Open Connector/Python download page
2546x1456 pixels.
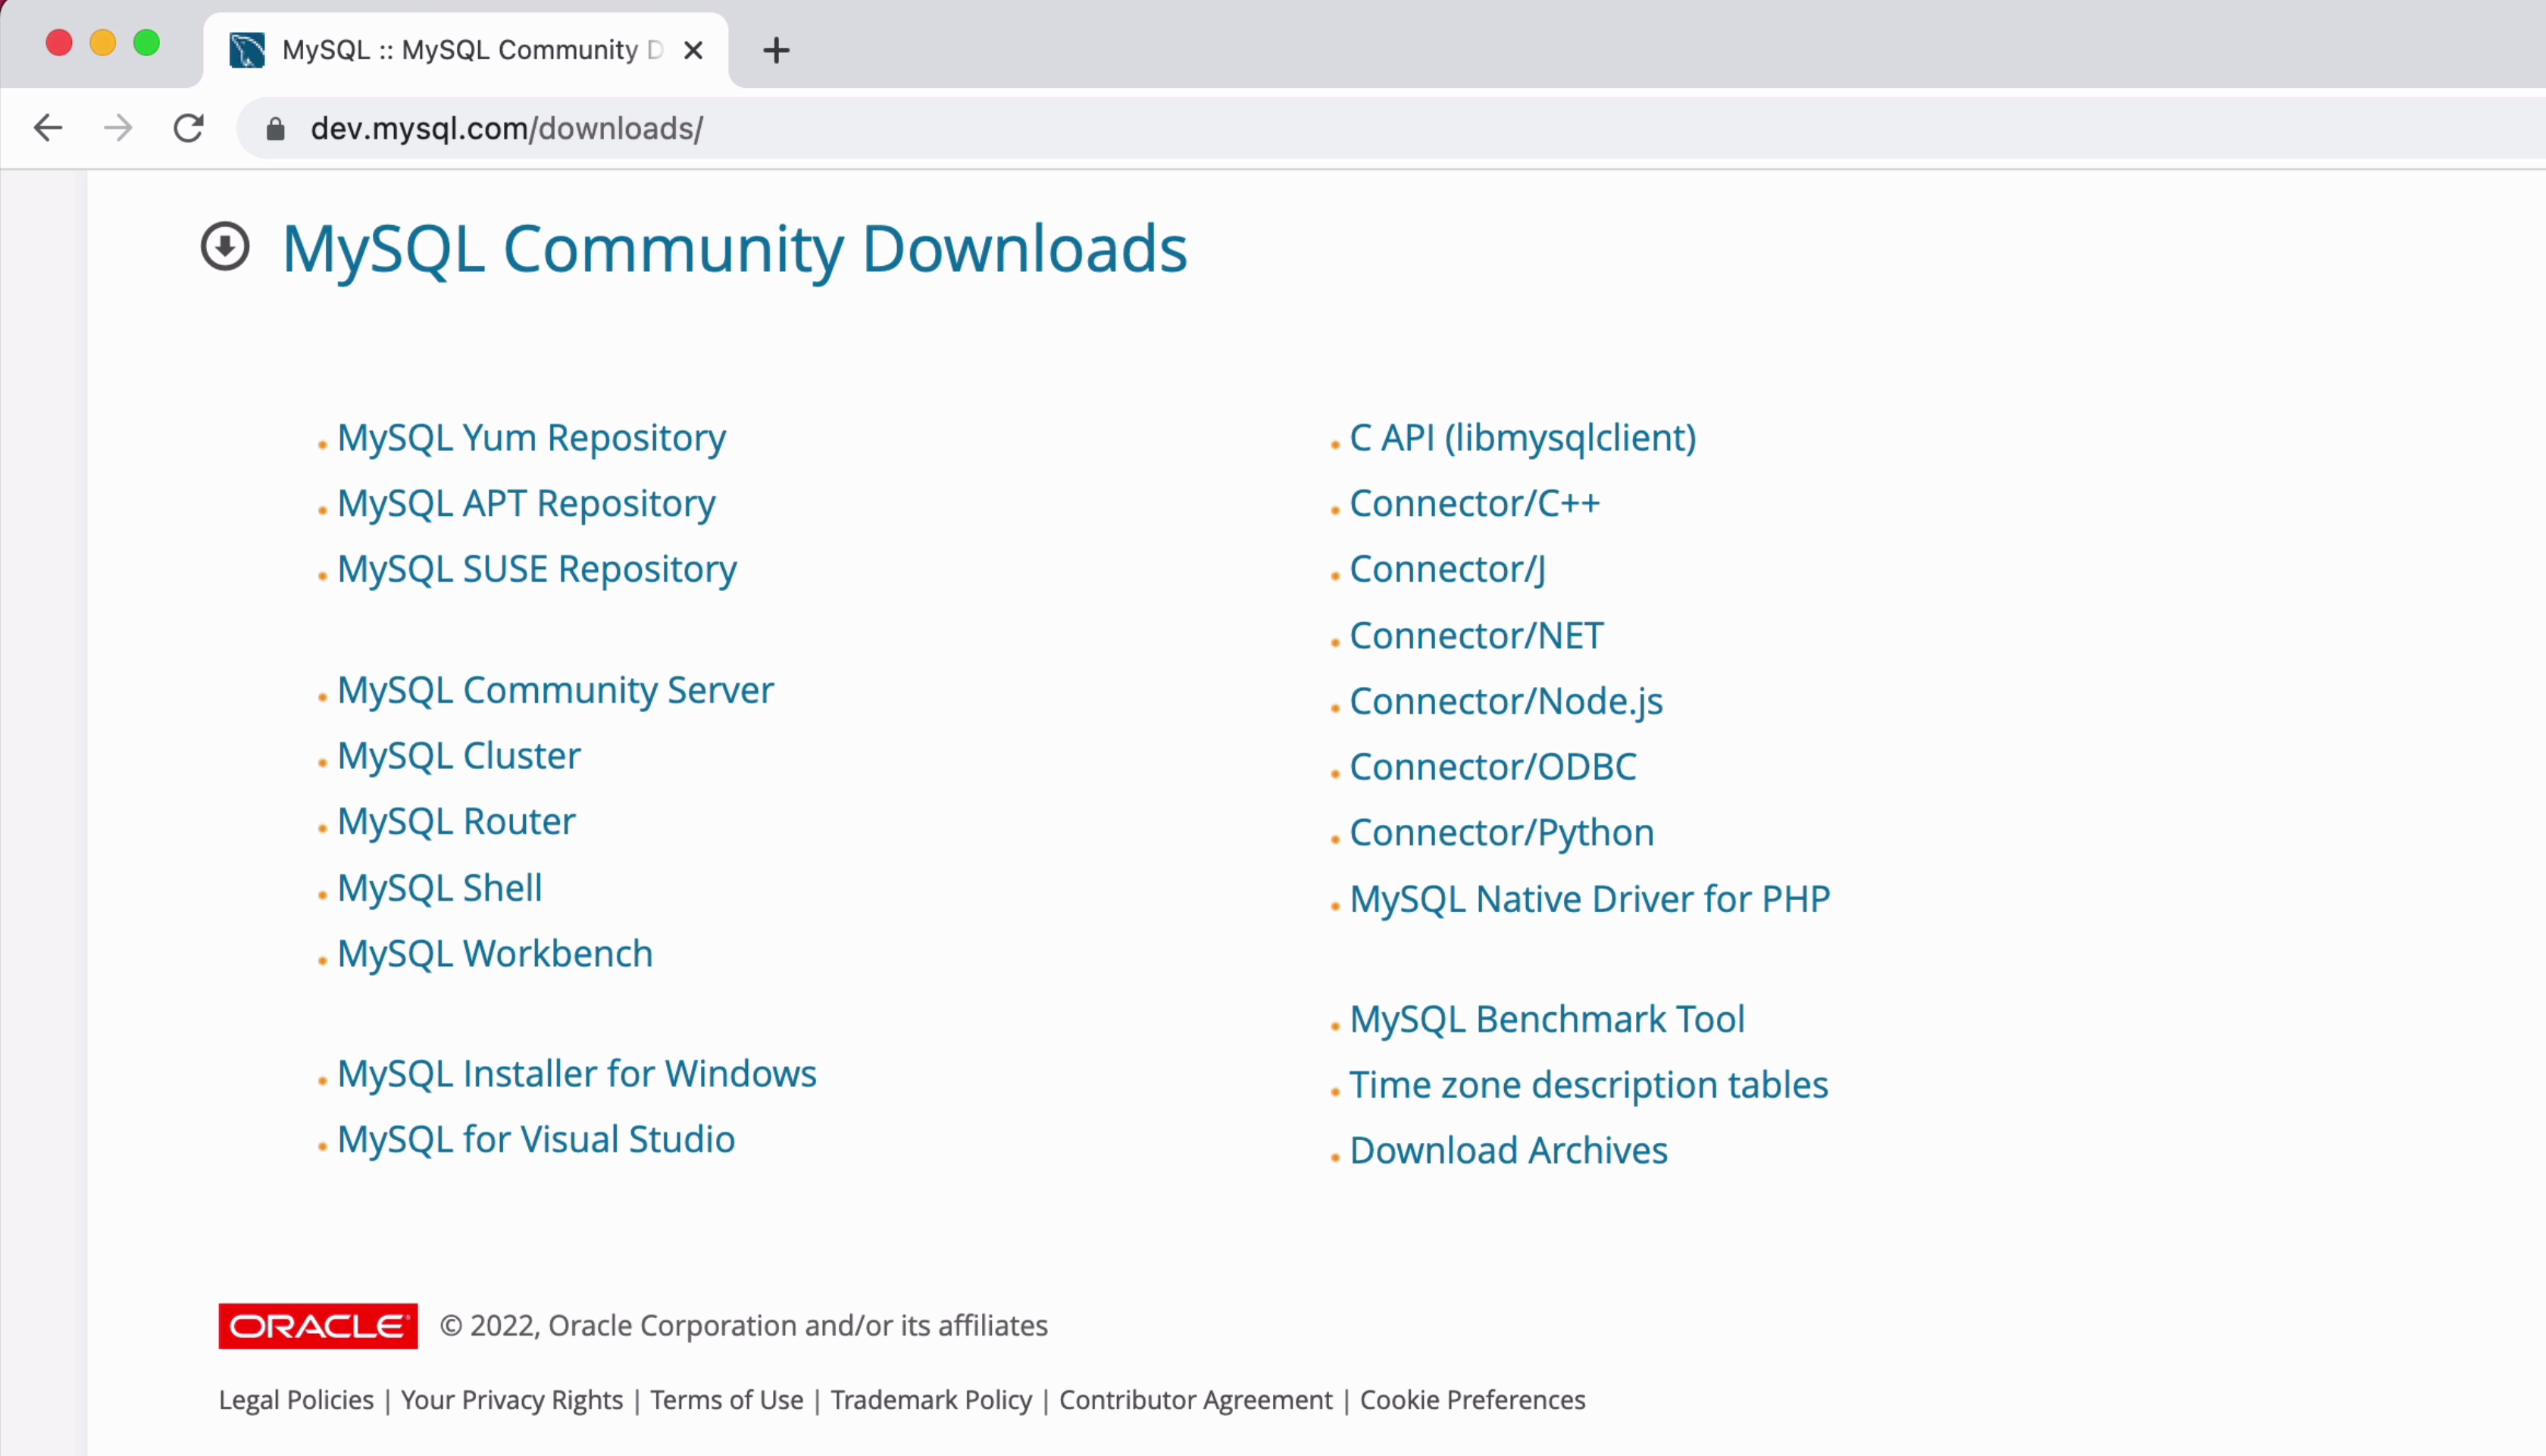[x=1501, y=832]
